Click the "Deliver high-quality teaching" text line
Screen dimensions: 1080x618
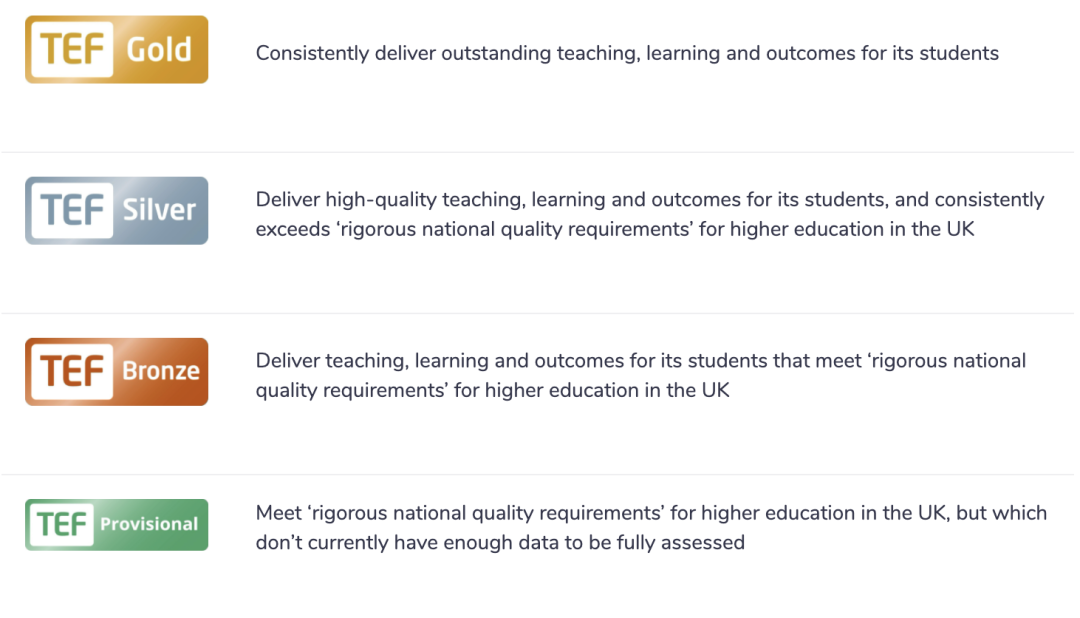click(x=650, y=200)
